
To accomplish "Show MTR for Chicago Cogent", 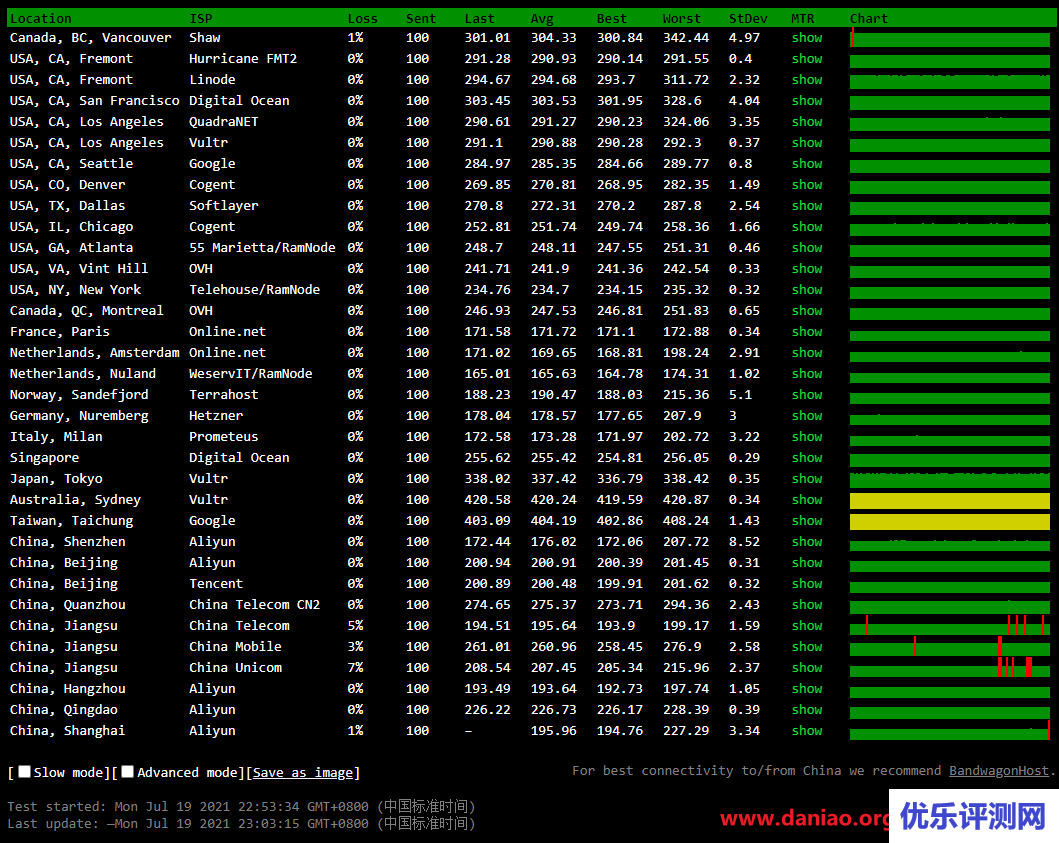I will click(x=807, y=226).
